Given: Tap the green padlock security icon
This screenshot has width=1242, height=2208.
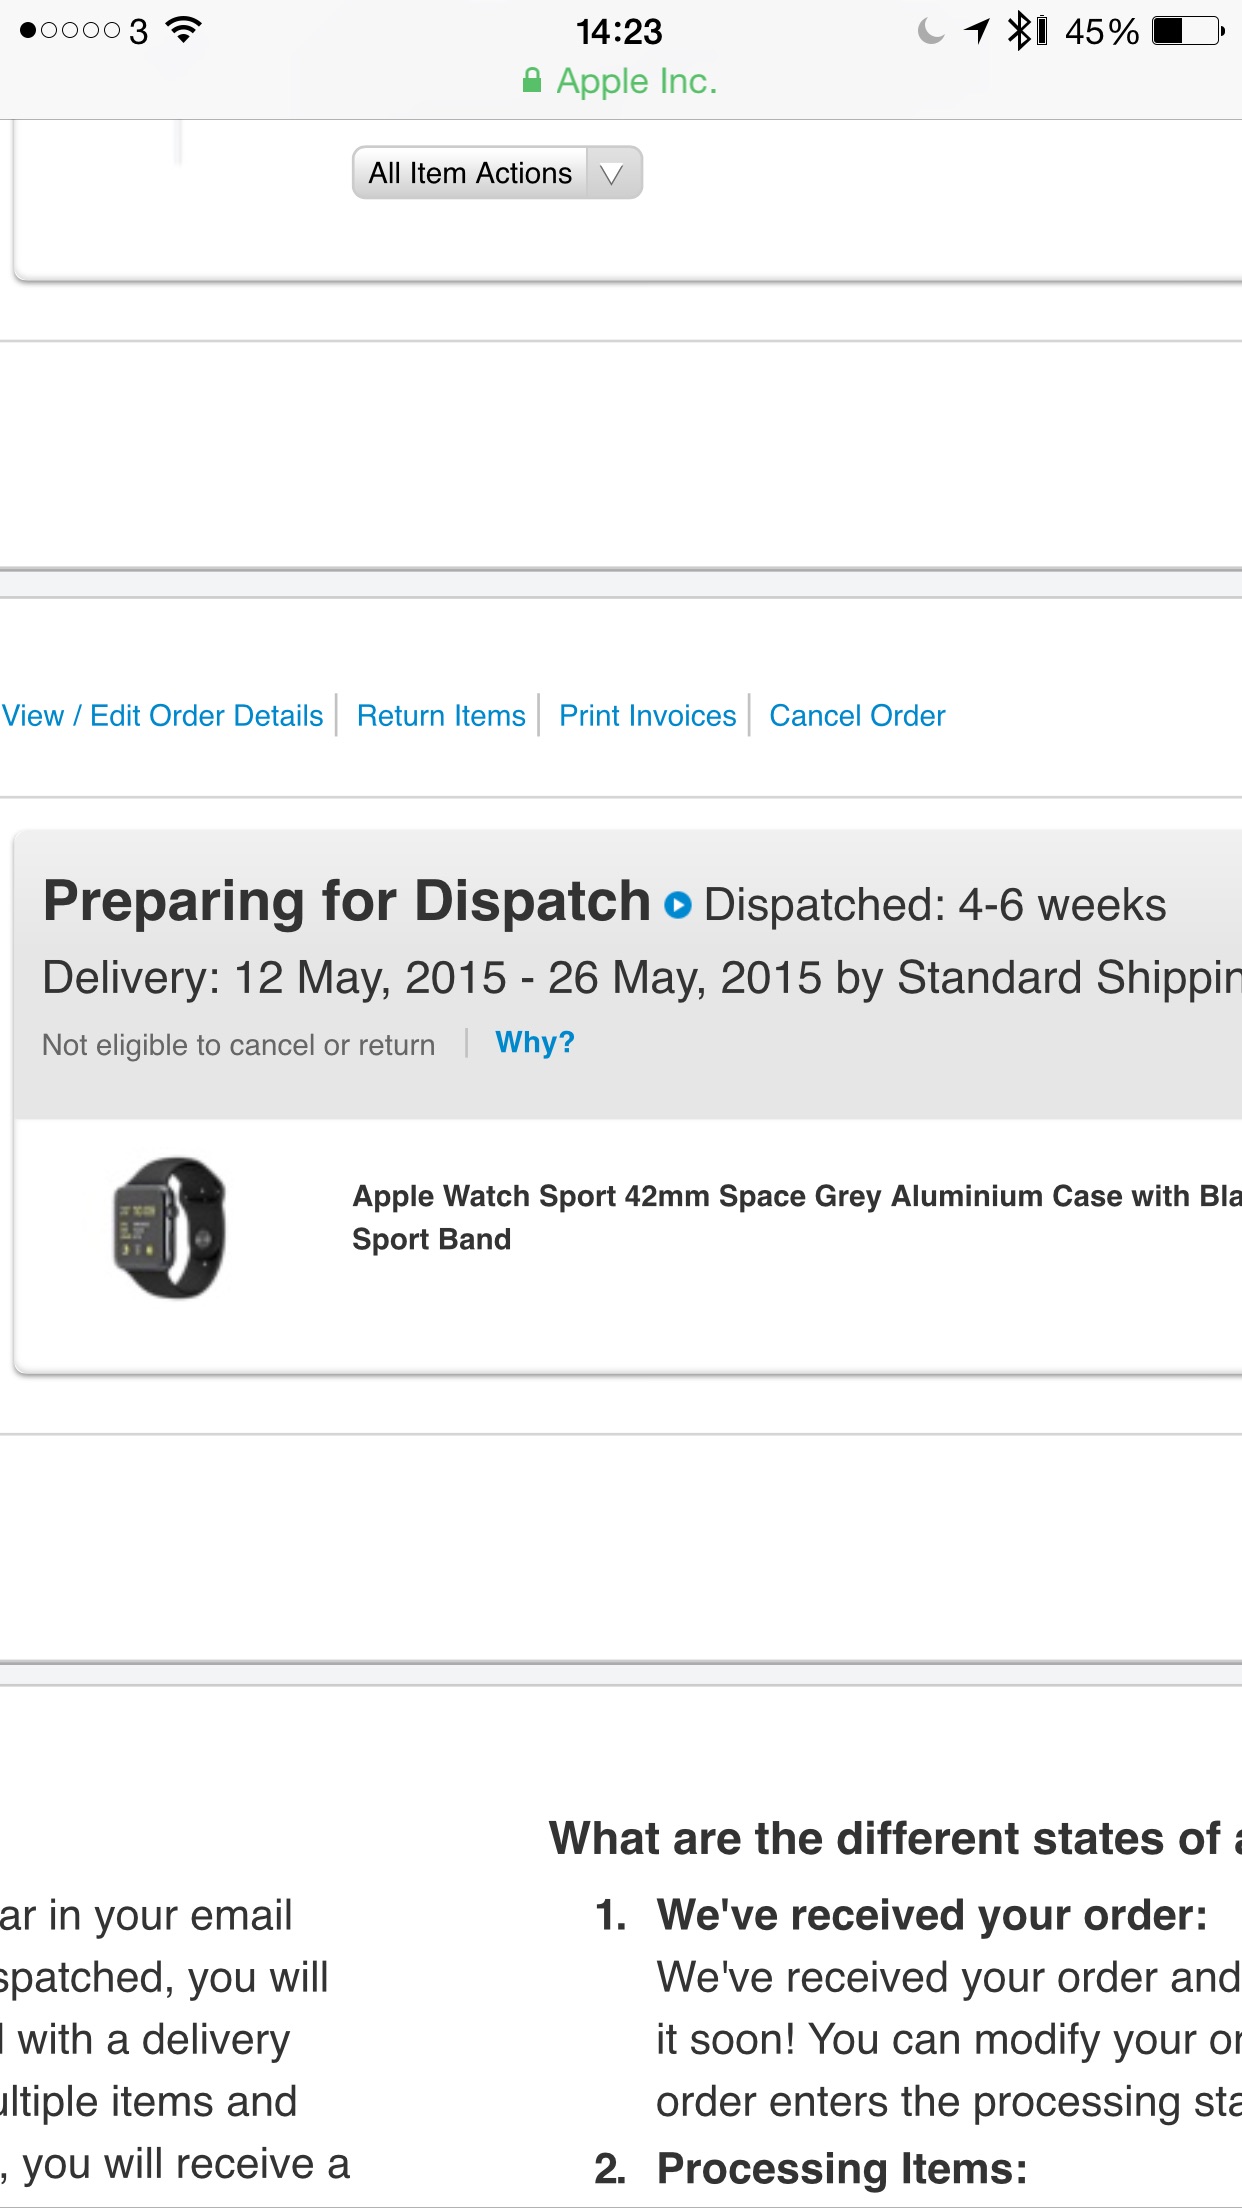Looking at the screenshot, I should click(x=532, y=81).
